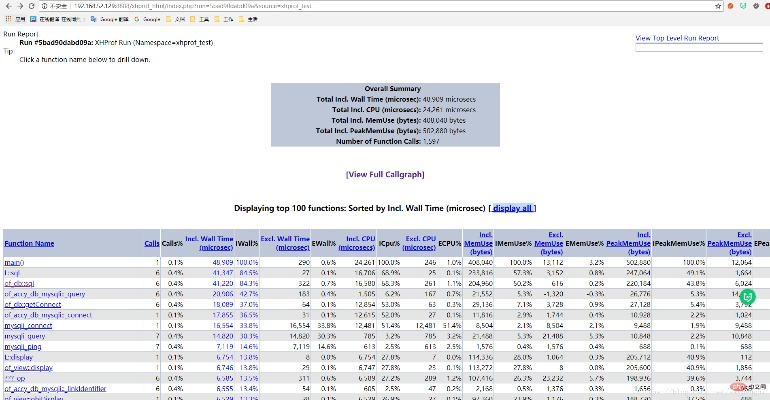
Task: Open the View Full Callgraph link
Action: tap(384, 174)
